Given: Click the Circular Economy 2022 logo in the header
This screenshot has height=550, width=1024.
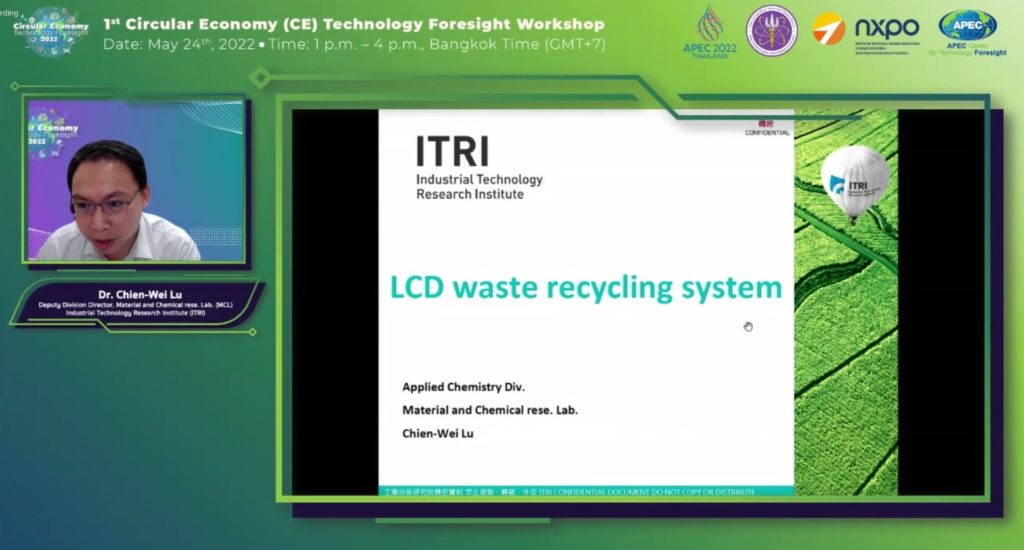Looking at the screenshot, I should click(x=50, y=31).
